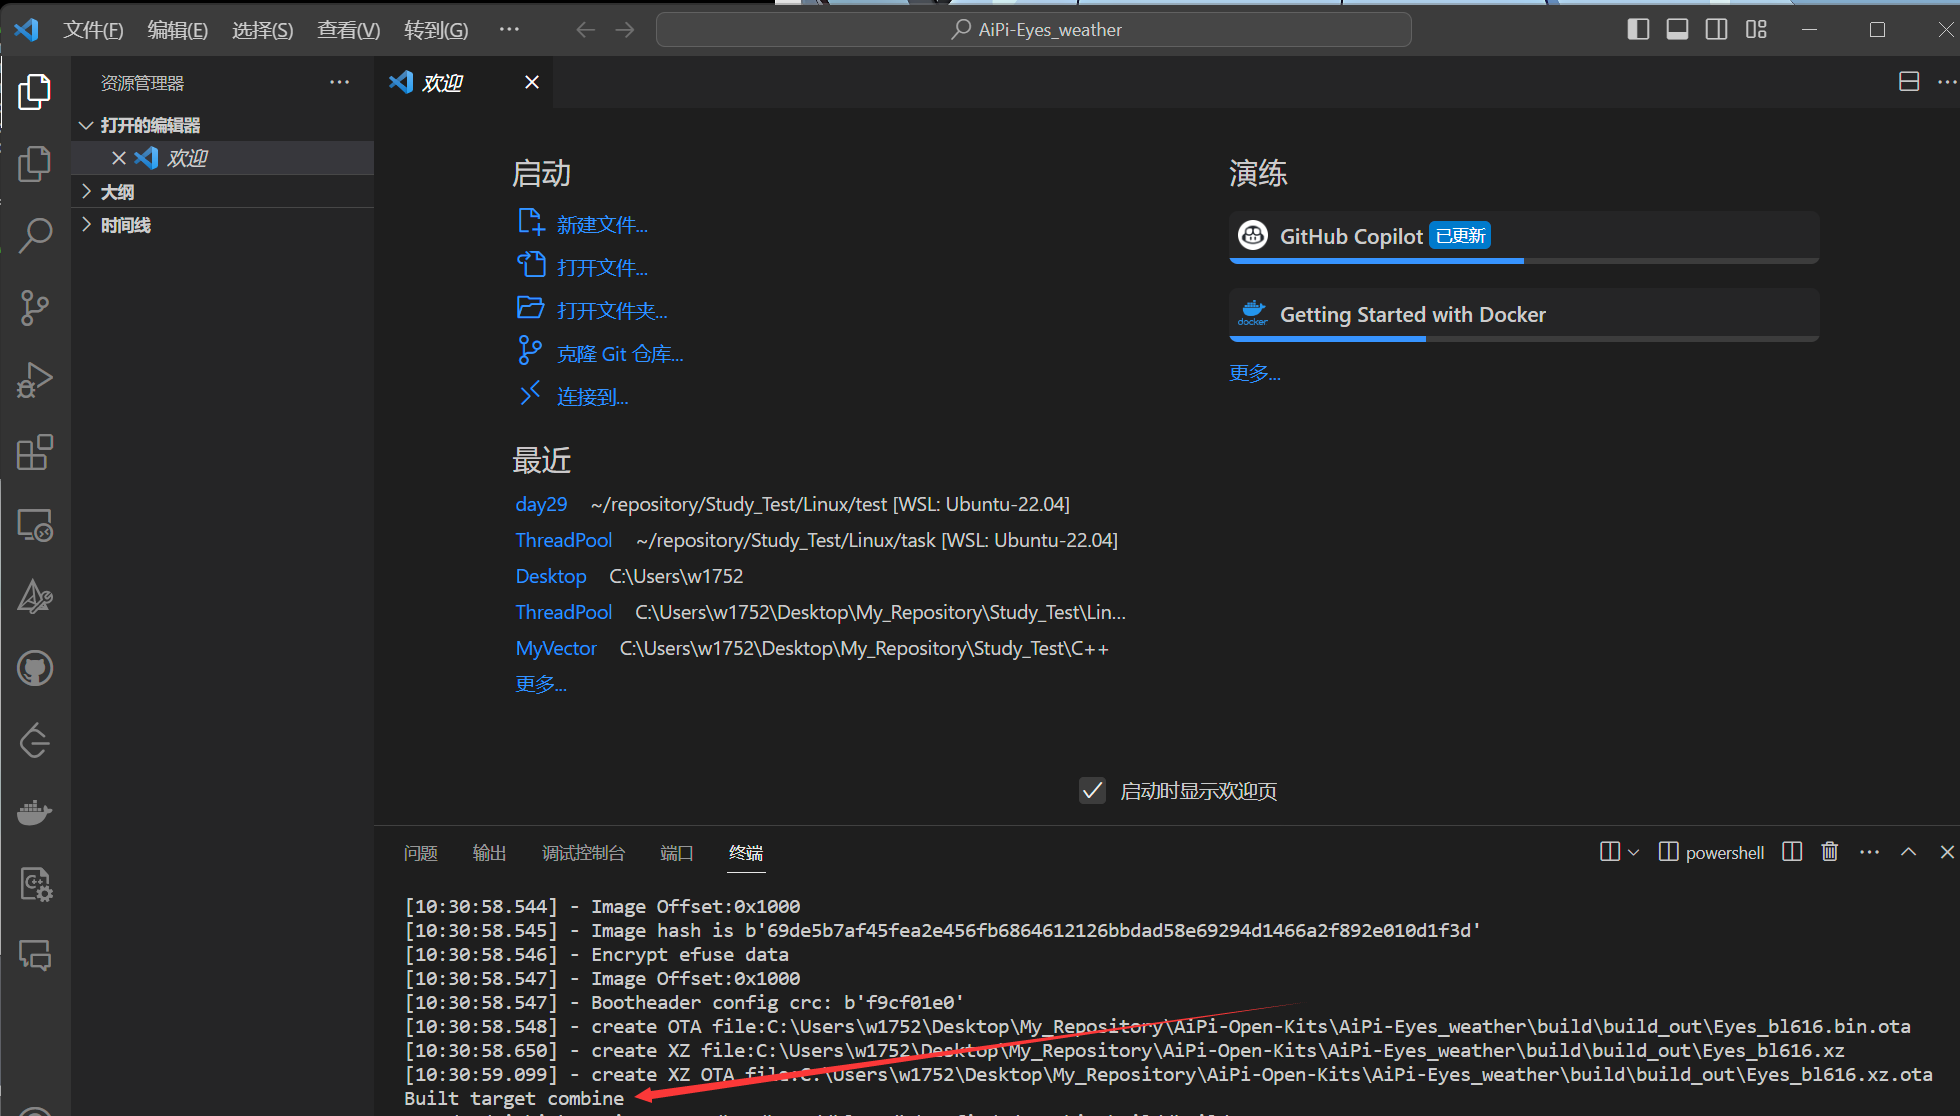Kill terminal with the trash icon

1829,852
